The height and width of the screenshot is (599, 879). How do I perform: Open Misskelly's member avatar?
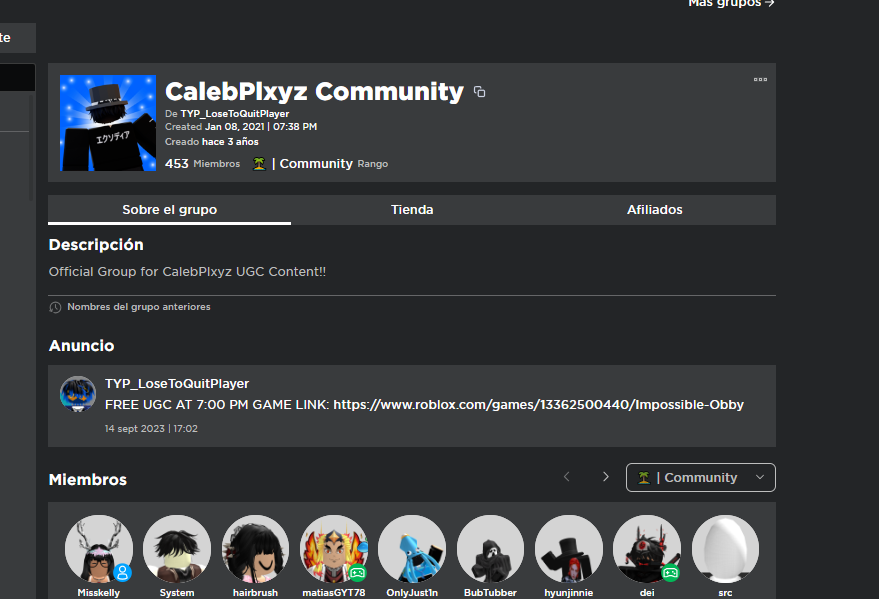[99, 549]
